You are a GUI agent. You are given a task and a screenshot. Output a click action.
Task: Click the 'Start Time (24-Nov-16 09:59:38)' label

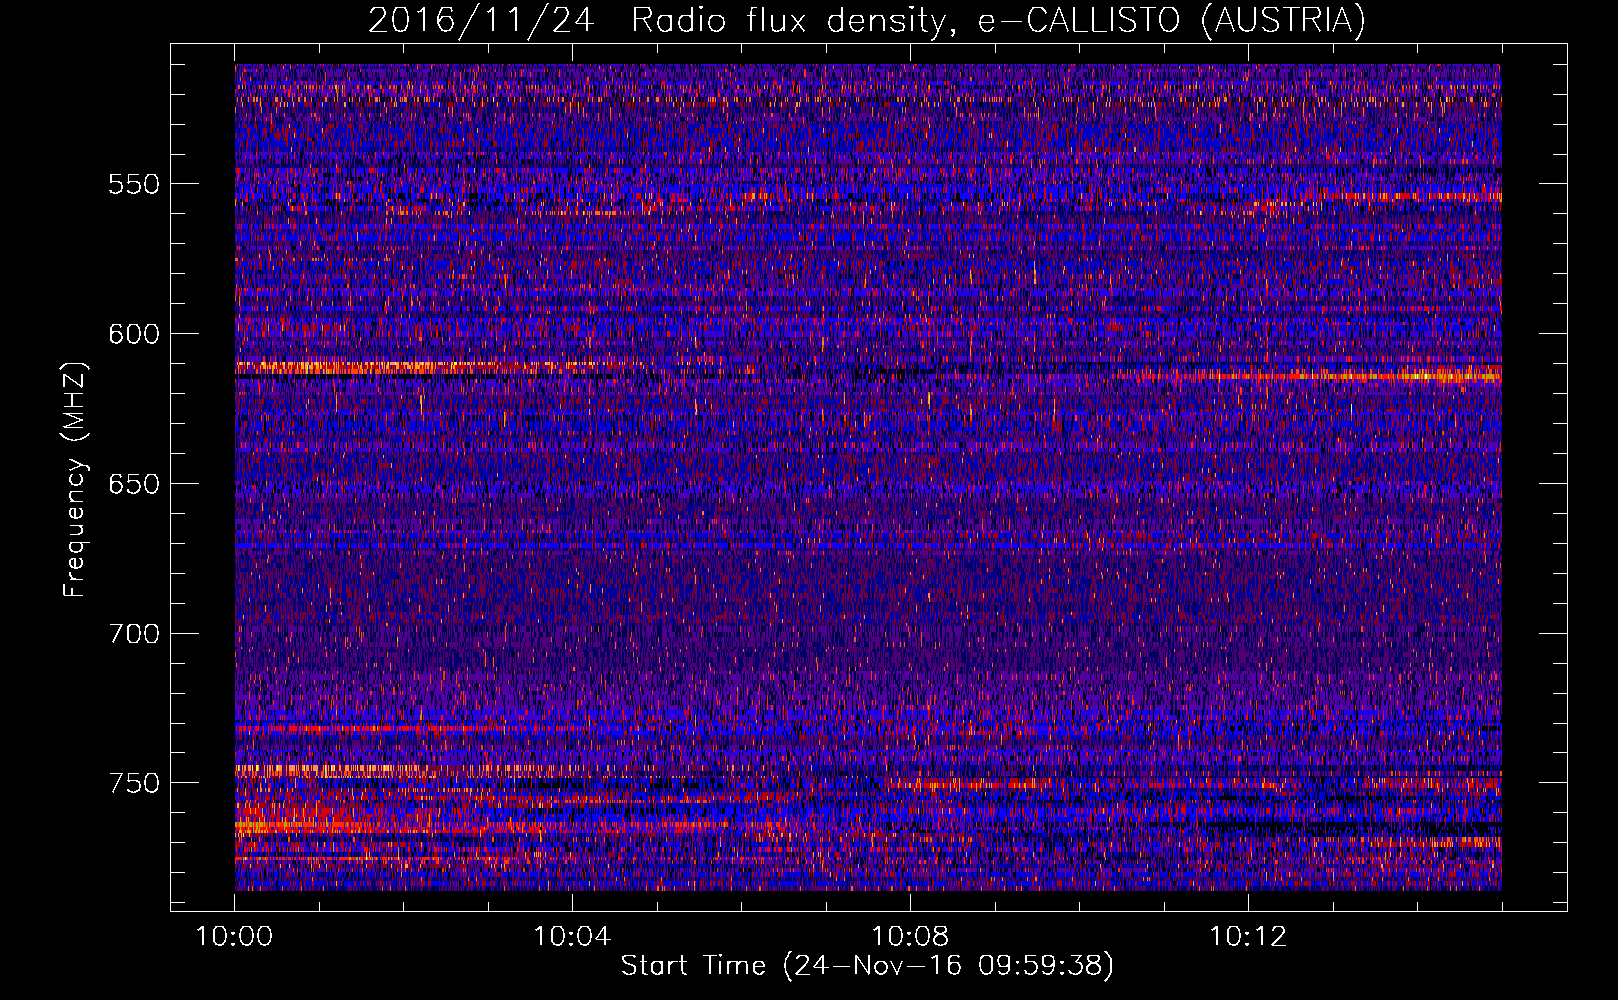pyautogui.click(x=867, y=966)
